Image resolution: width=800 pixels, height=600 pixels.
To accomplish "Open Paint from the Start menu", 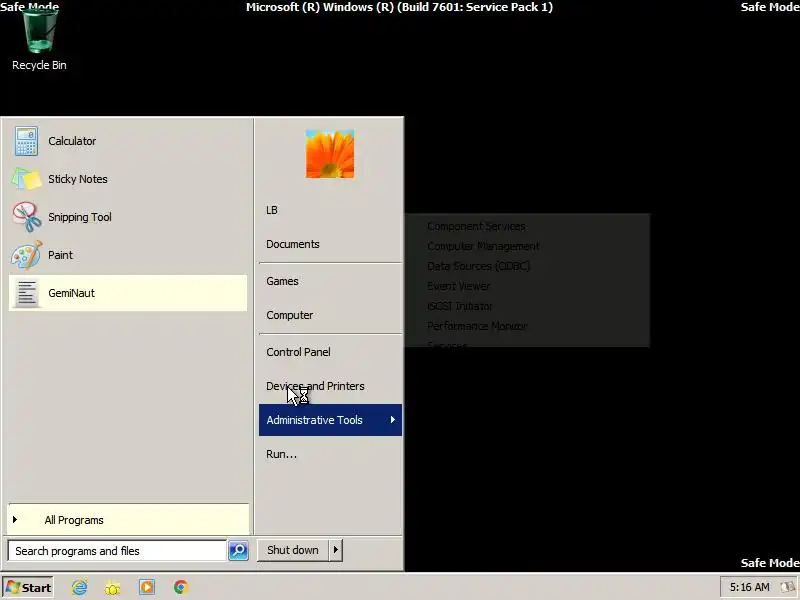I will tap(128, 255).
